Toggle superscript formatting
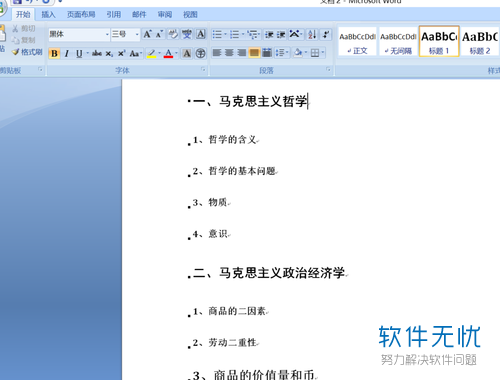The image size is (500, 380). tap(121, 53)
